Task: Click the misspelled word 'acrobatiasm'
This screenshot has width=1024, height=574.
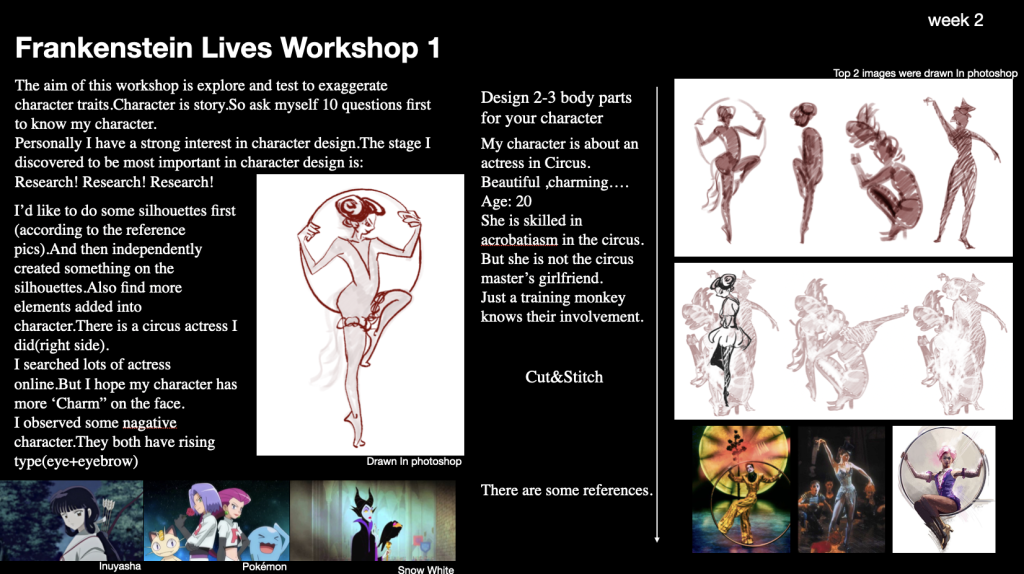Action: pos(519,240)
